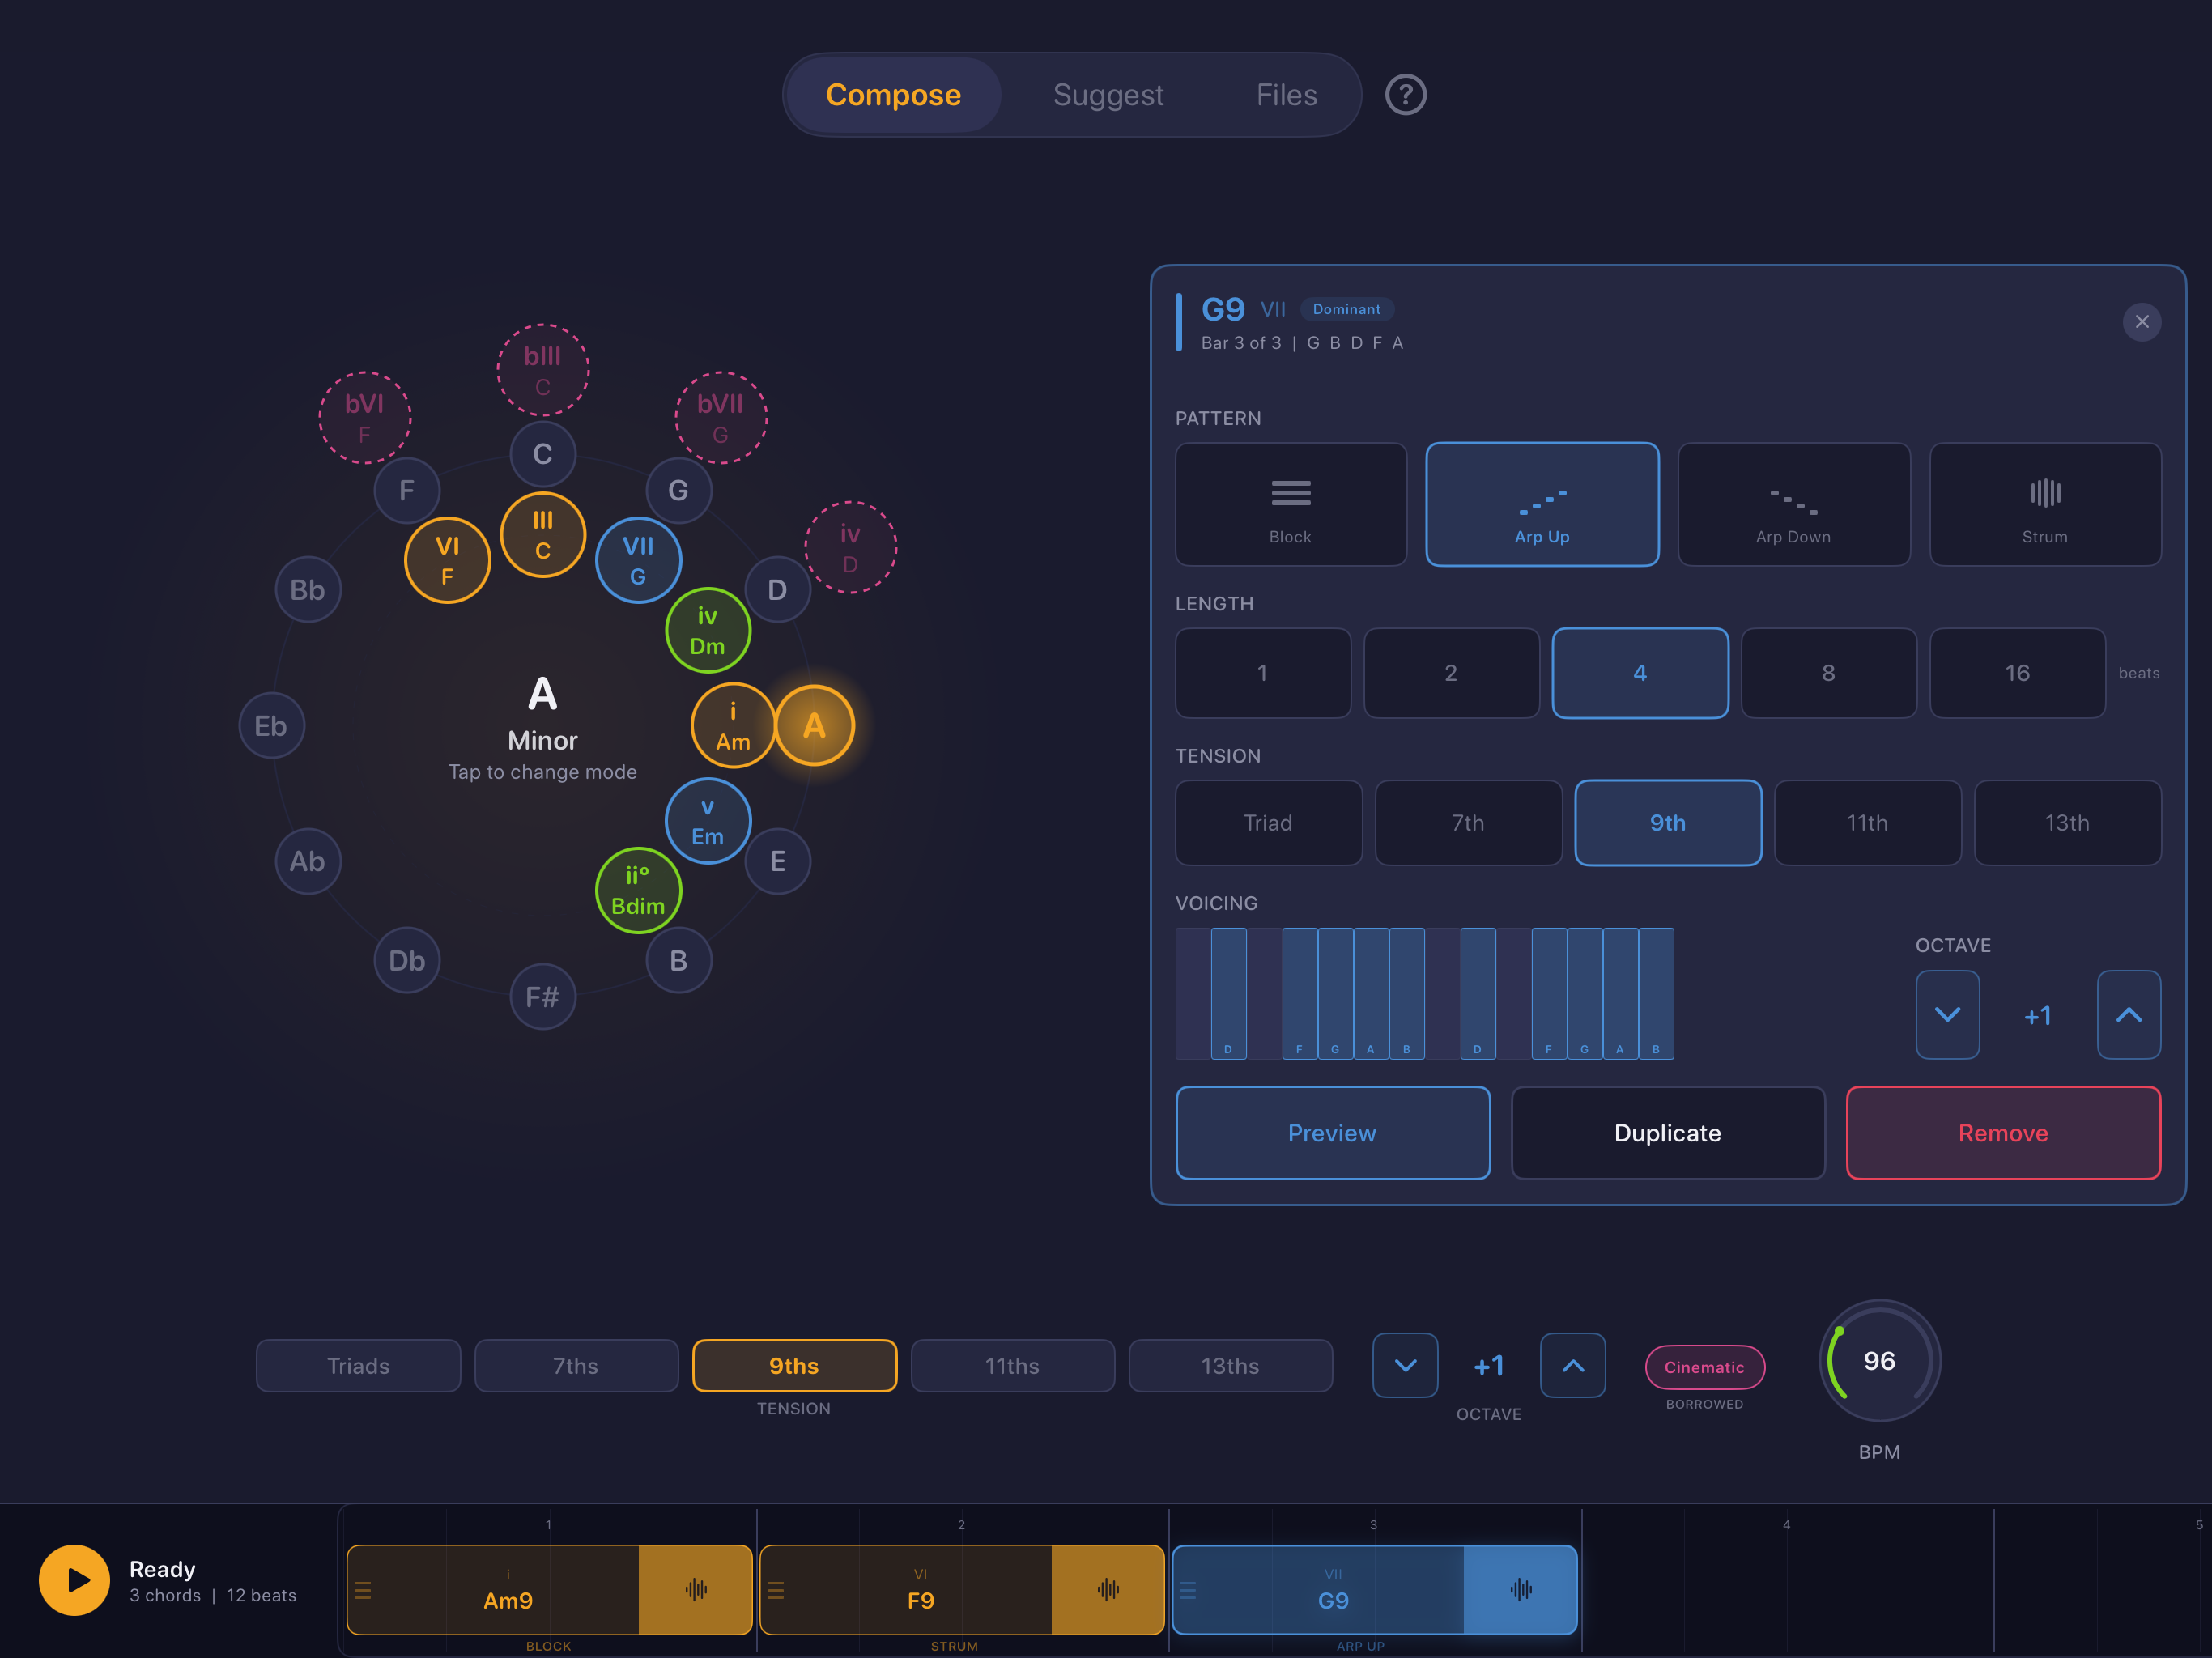Set chord tension to Triad
The height and width of the screenshot is (1658, 2212).
pyautogui.click(x=1268, y=823)
